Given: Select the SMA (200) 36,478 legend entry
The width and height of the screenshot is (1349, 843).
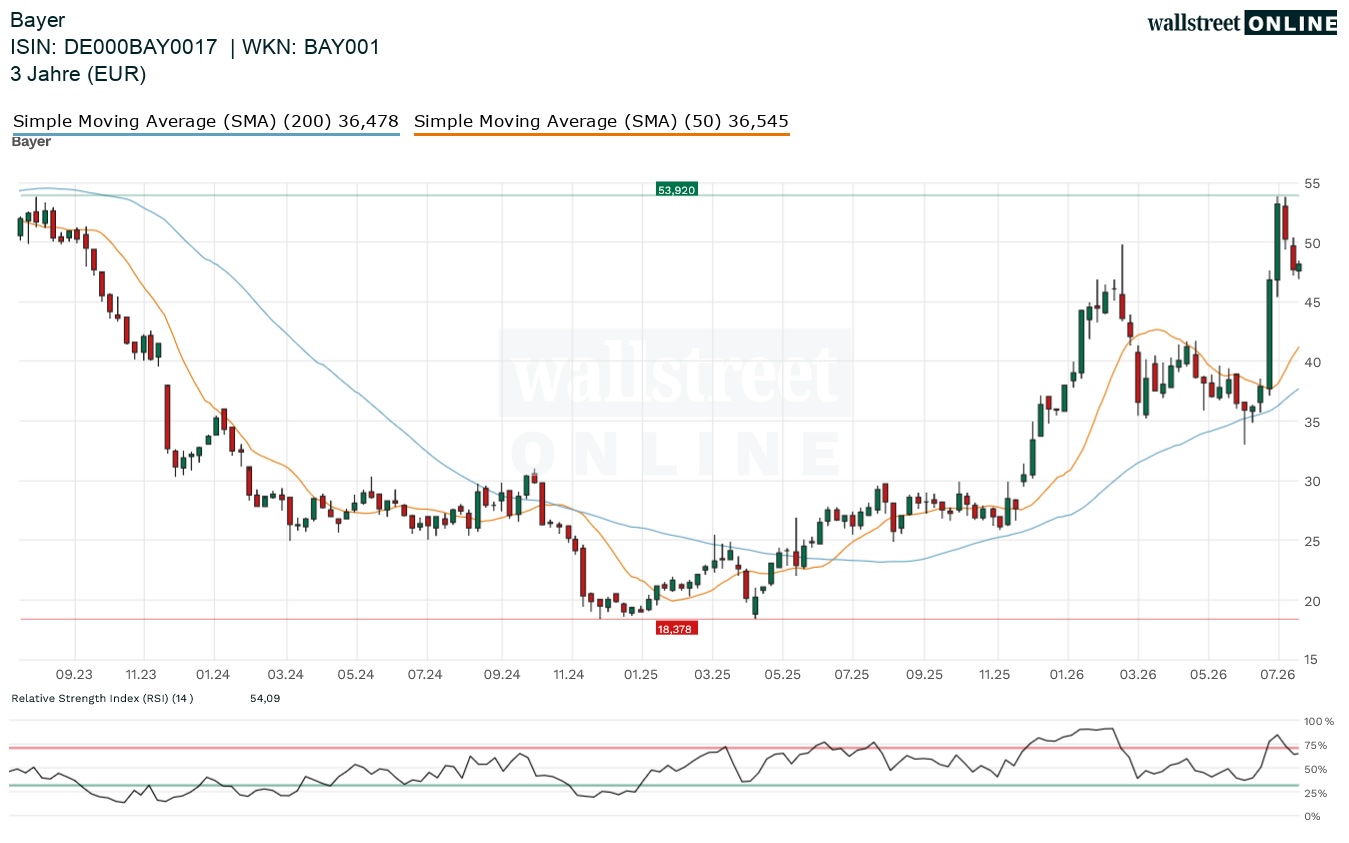Looking at the screenshot, I should (206, 122).
